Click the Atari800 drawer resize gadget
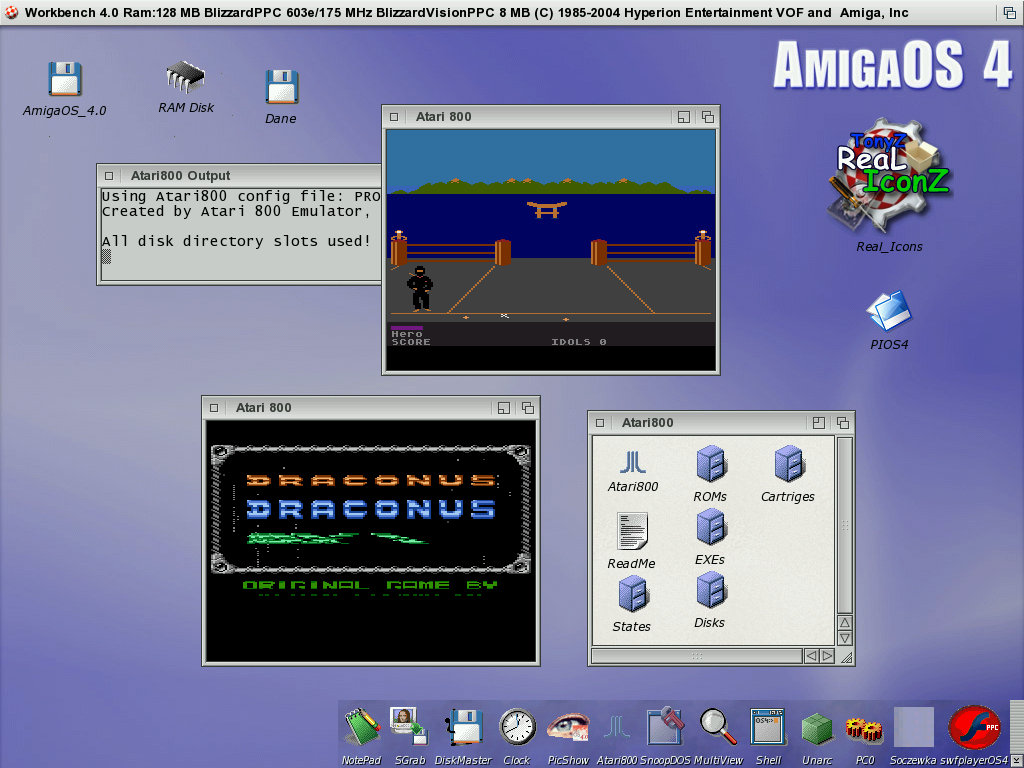This screenshot has height=768, width=1024. (846, 656)
